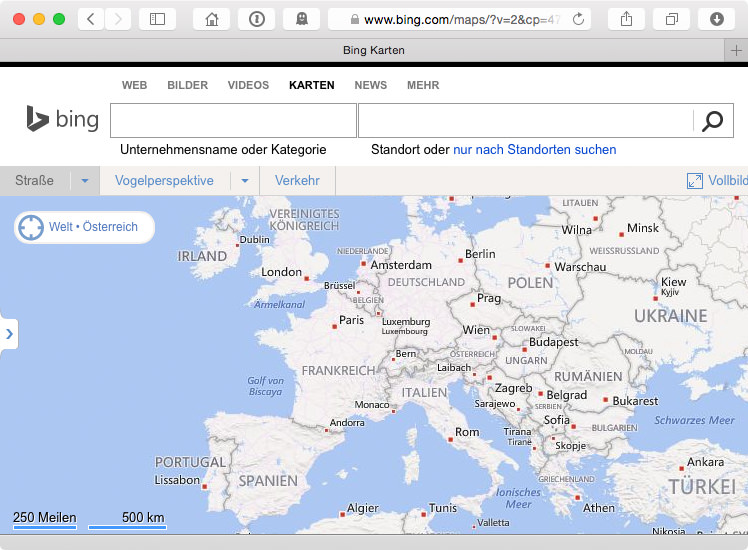
Task: Click Safari share icon
Action: [626, 19]
